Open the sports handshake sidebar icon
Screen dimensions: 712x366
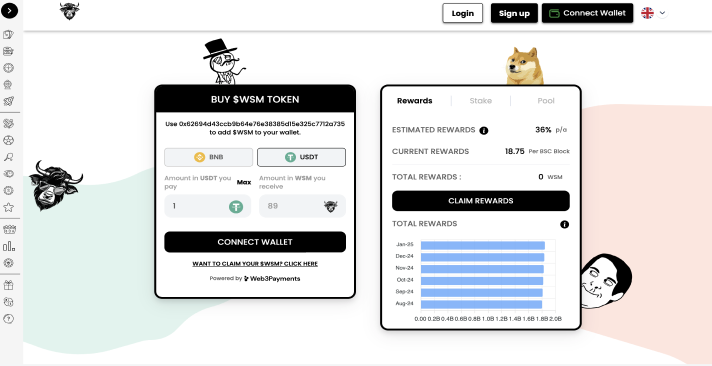pos(8,124)
